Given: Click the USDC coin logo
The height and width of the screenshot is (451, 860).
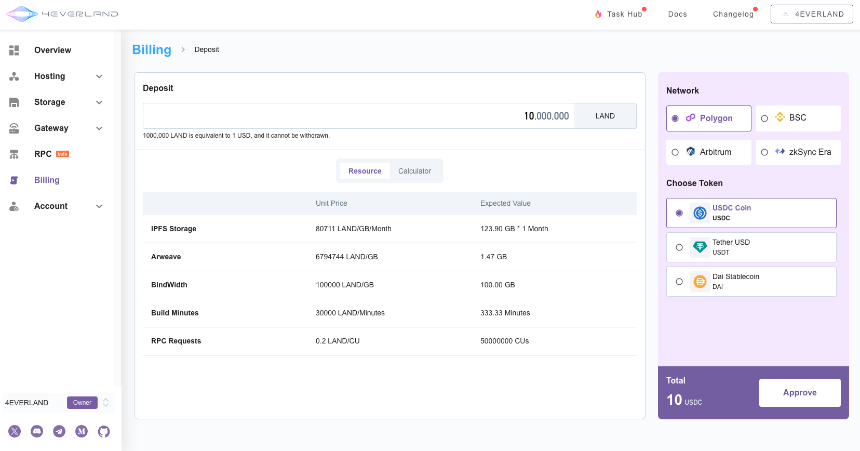Looking at the screenshot, I should (700, 213).
